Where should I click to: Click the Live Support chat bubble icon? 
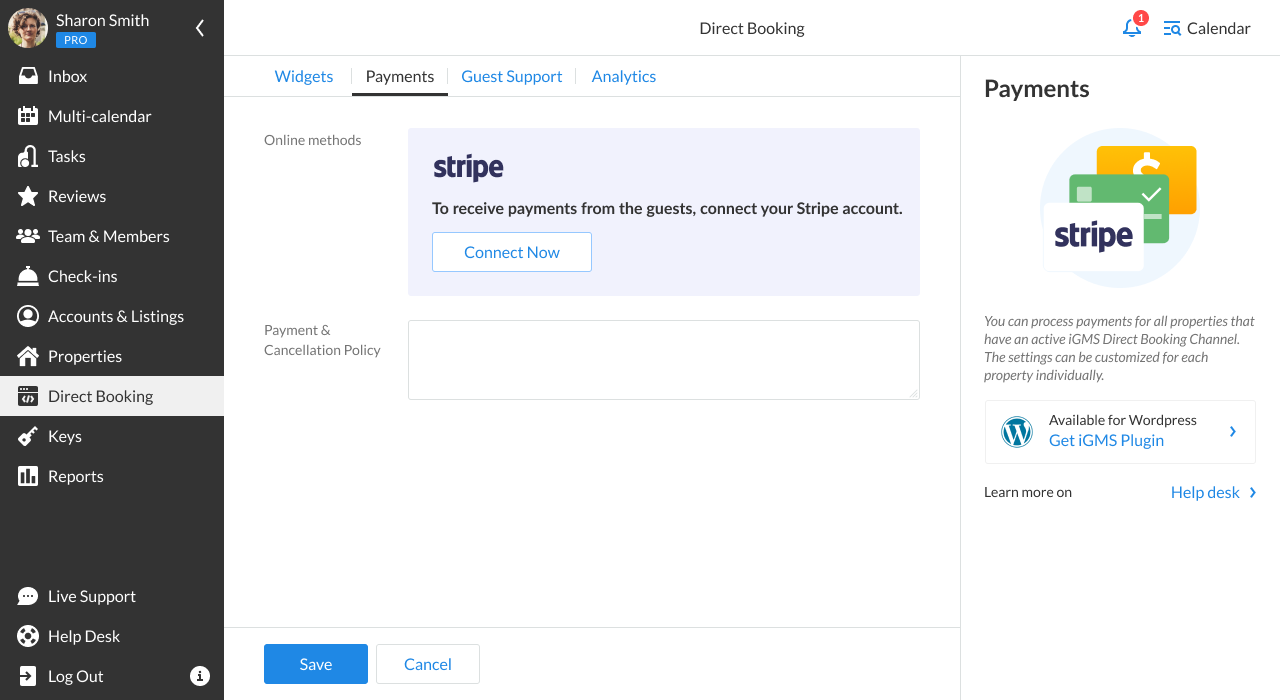point(28,596)
